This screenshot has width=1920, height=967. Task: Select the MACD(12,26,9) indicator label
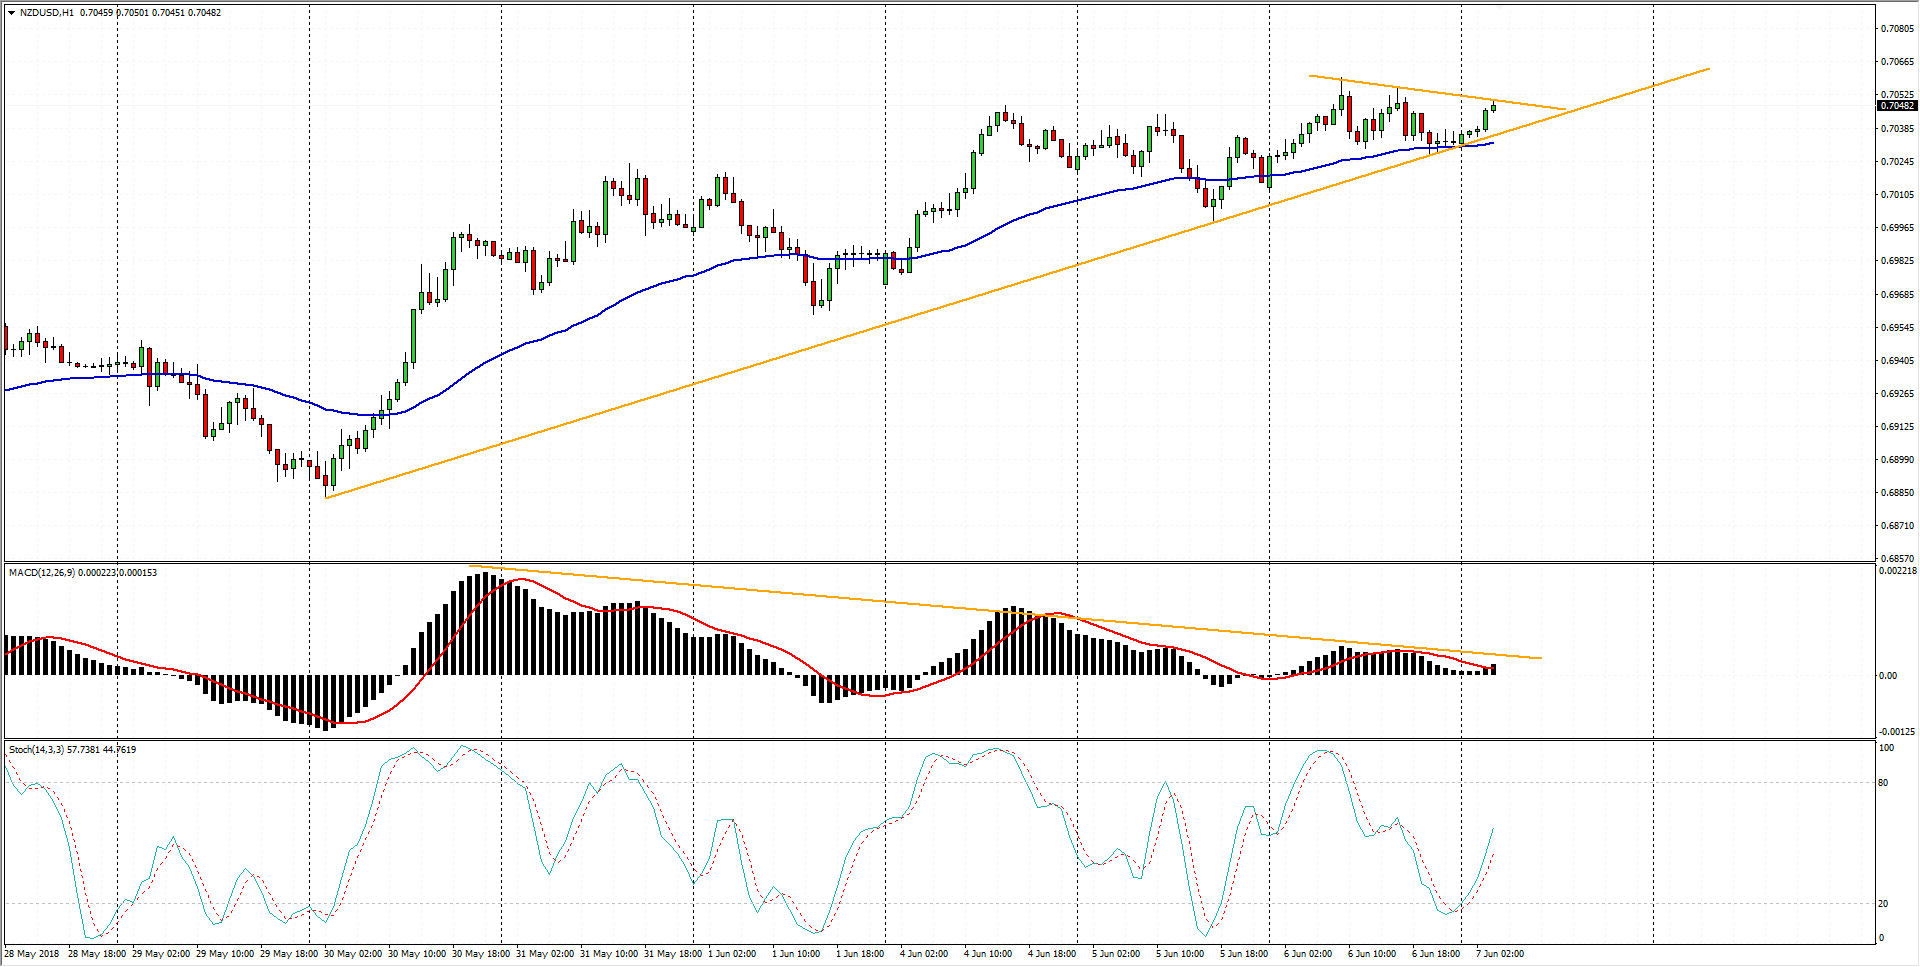pyautogui.click(x=42, y=572)
